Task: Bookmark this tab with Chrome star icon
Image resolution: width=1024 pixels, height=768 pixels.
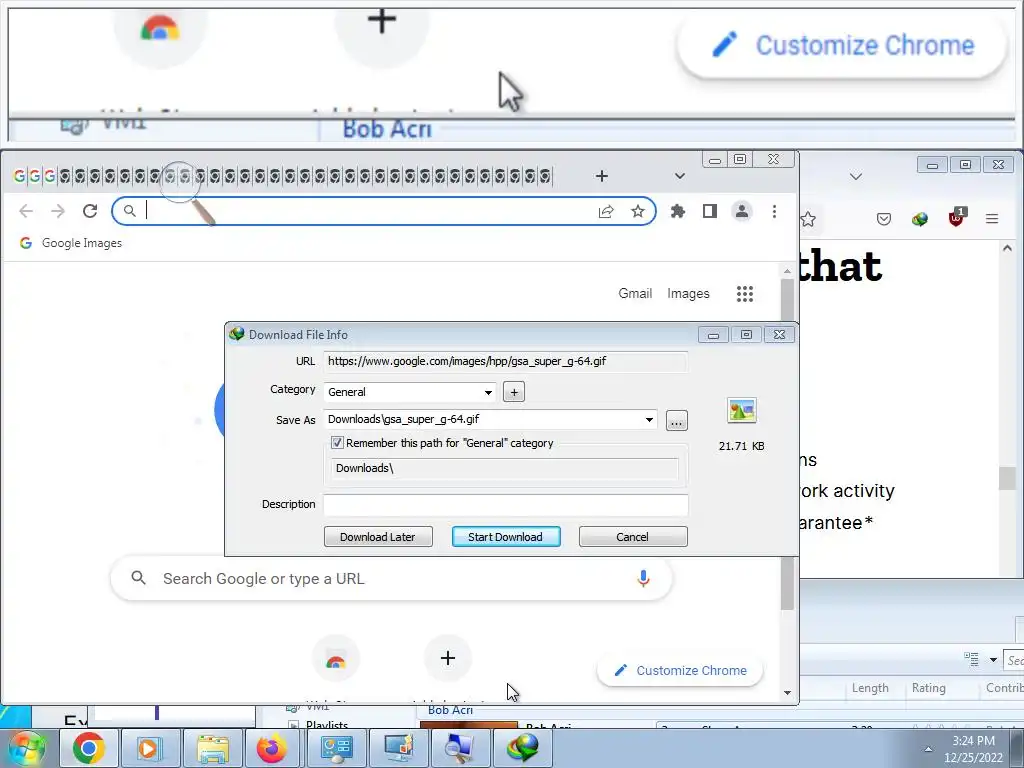Action: click(x=638, y=211)
